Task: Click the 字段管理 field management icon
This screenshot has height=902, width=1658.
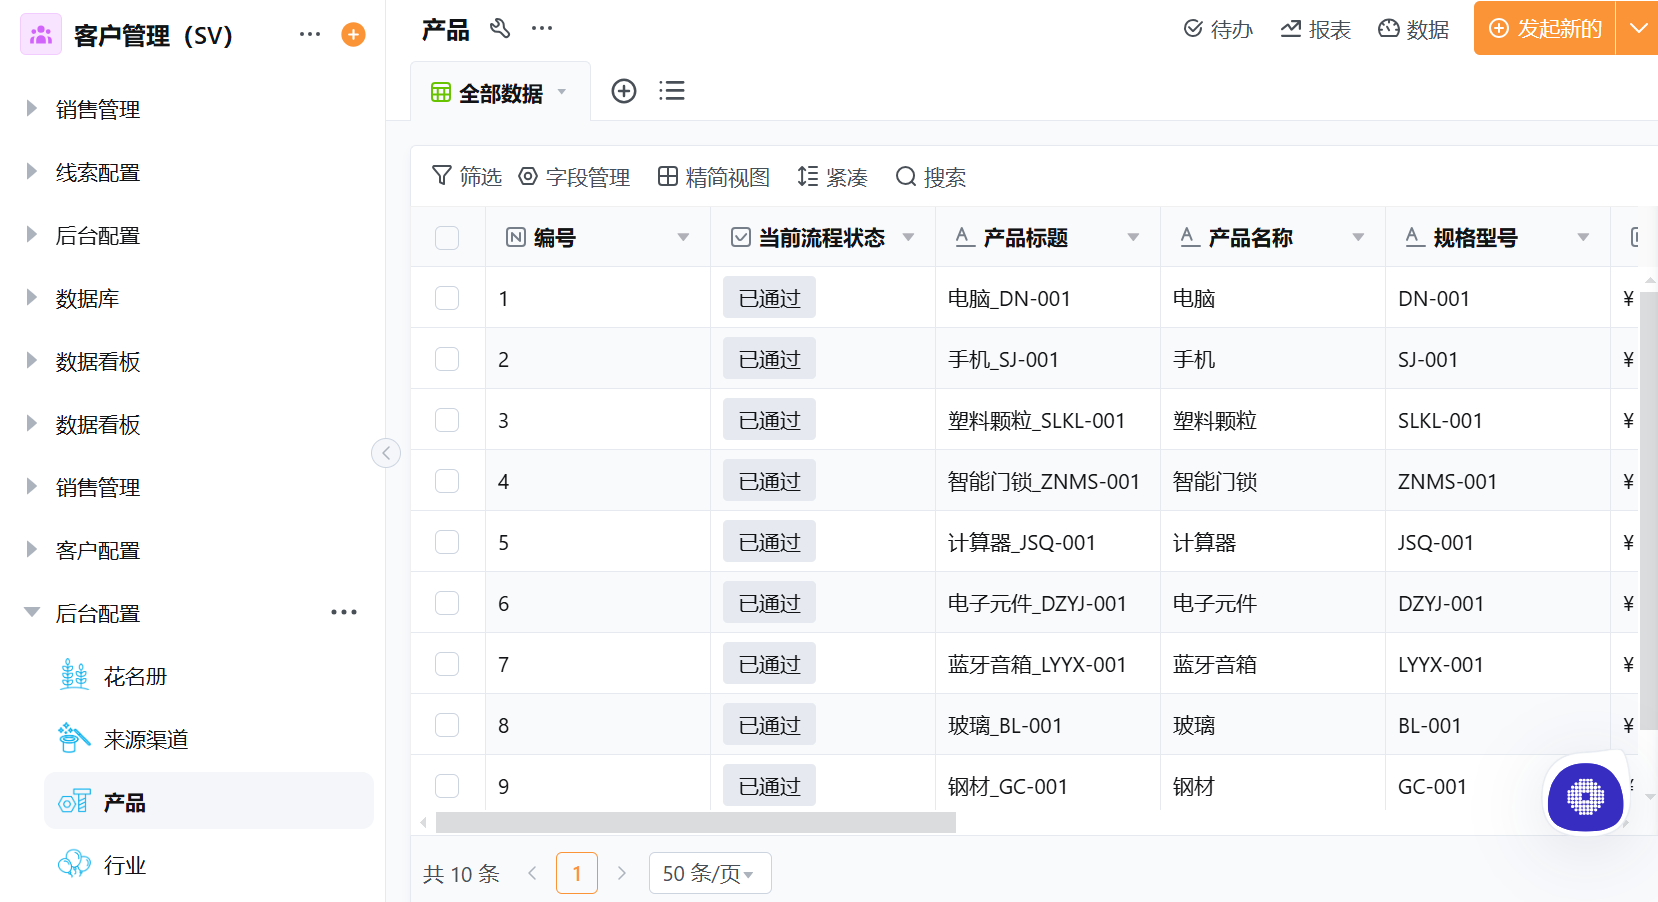Action: click(528, 176)
